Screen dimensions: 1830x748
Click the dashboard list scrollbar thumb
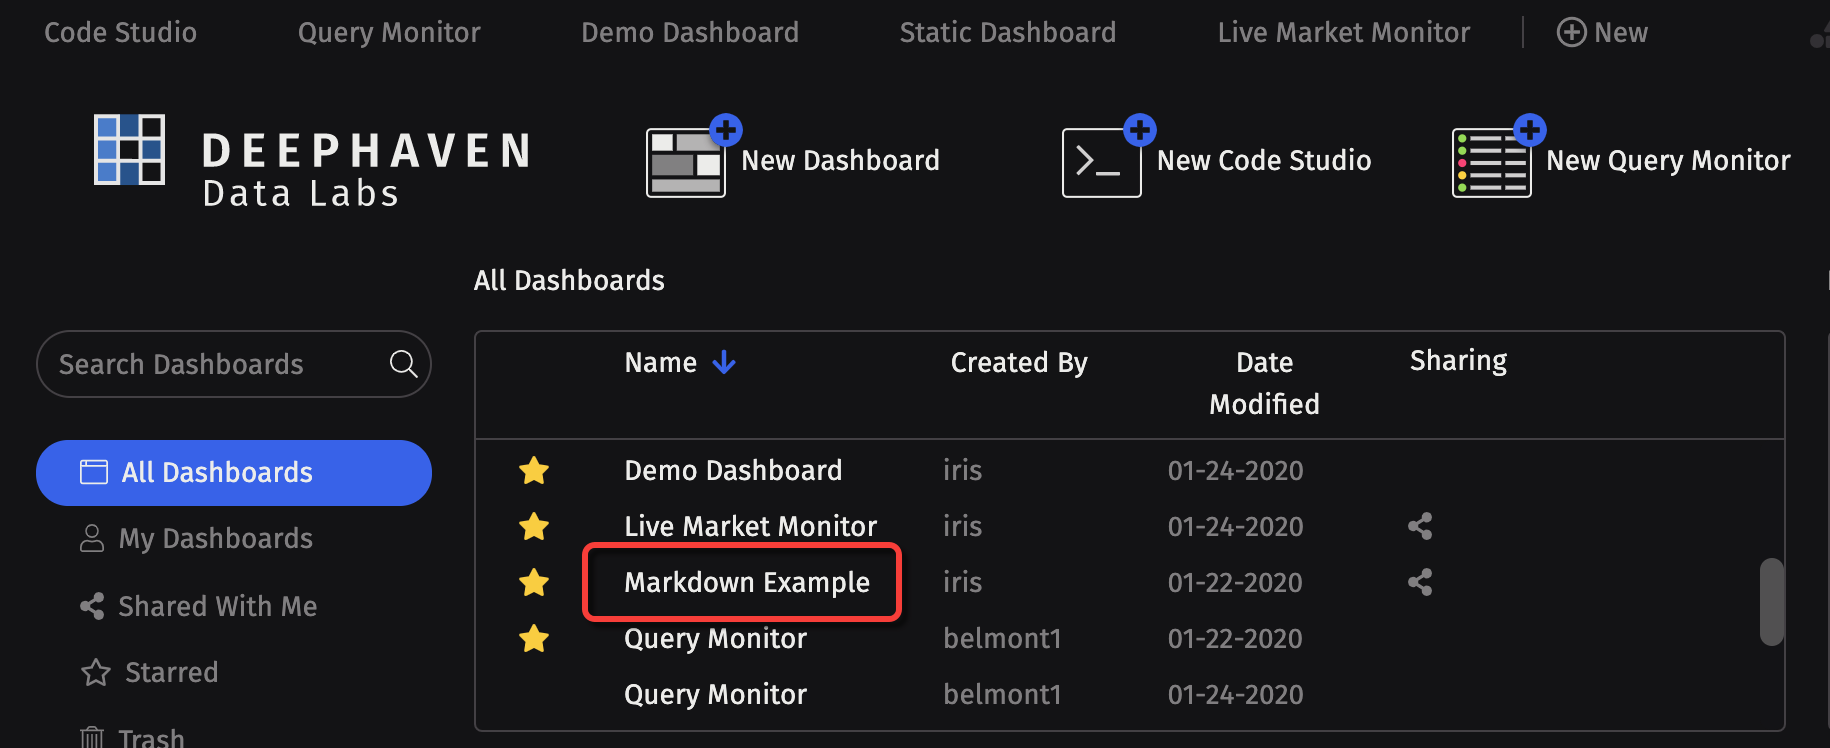point(1772,602)
